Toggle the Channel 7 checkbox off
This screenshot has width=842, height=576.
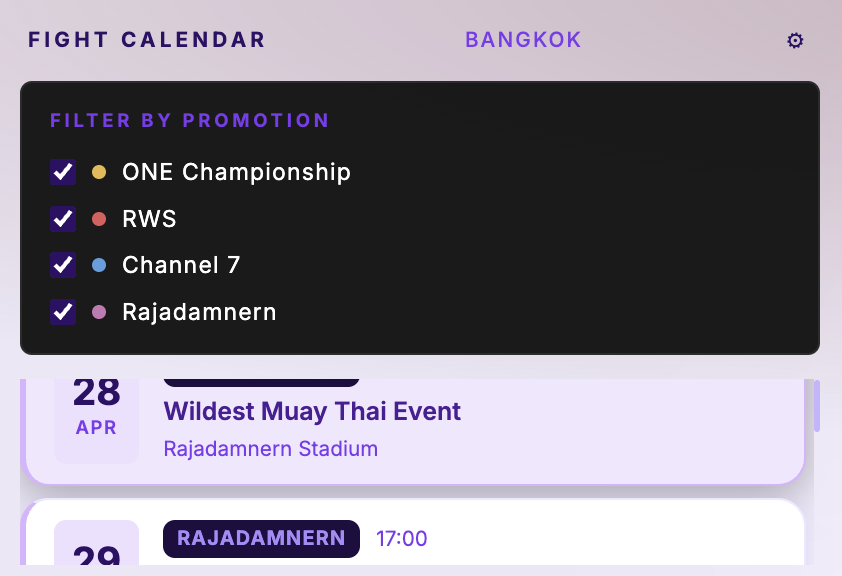tap(63, 265)
